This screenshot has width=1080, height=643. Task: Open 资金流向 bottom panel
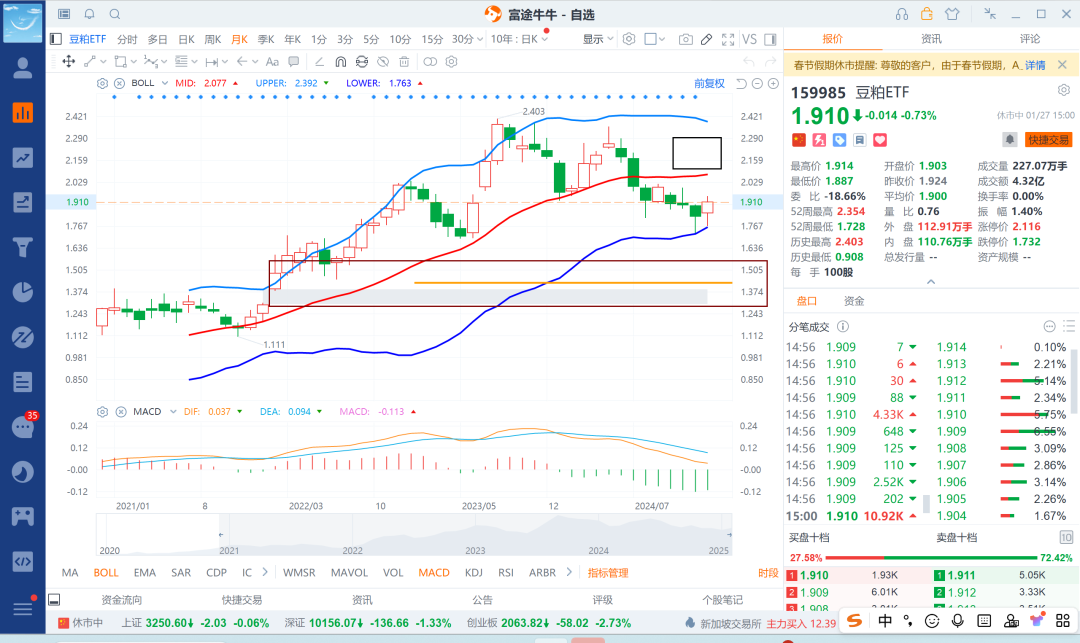121,600
